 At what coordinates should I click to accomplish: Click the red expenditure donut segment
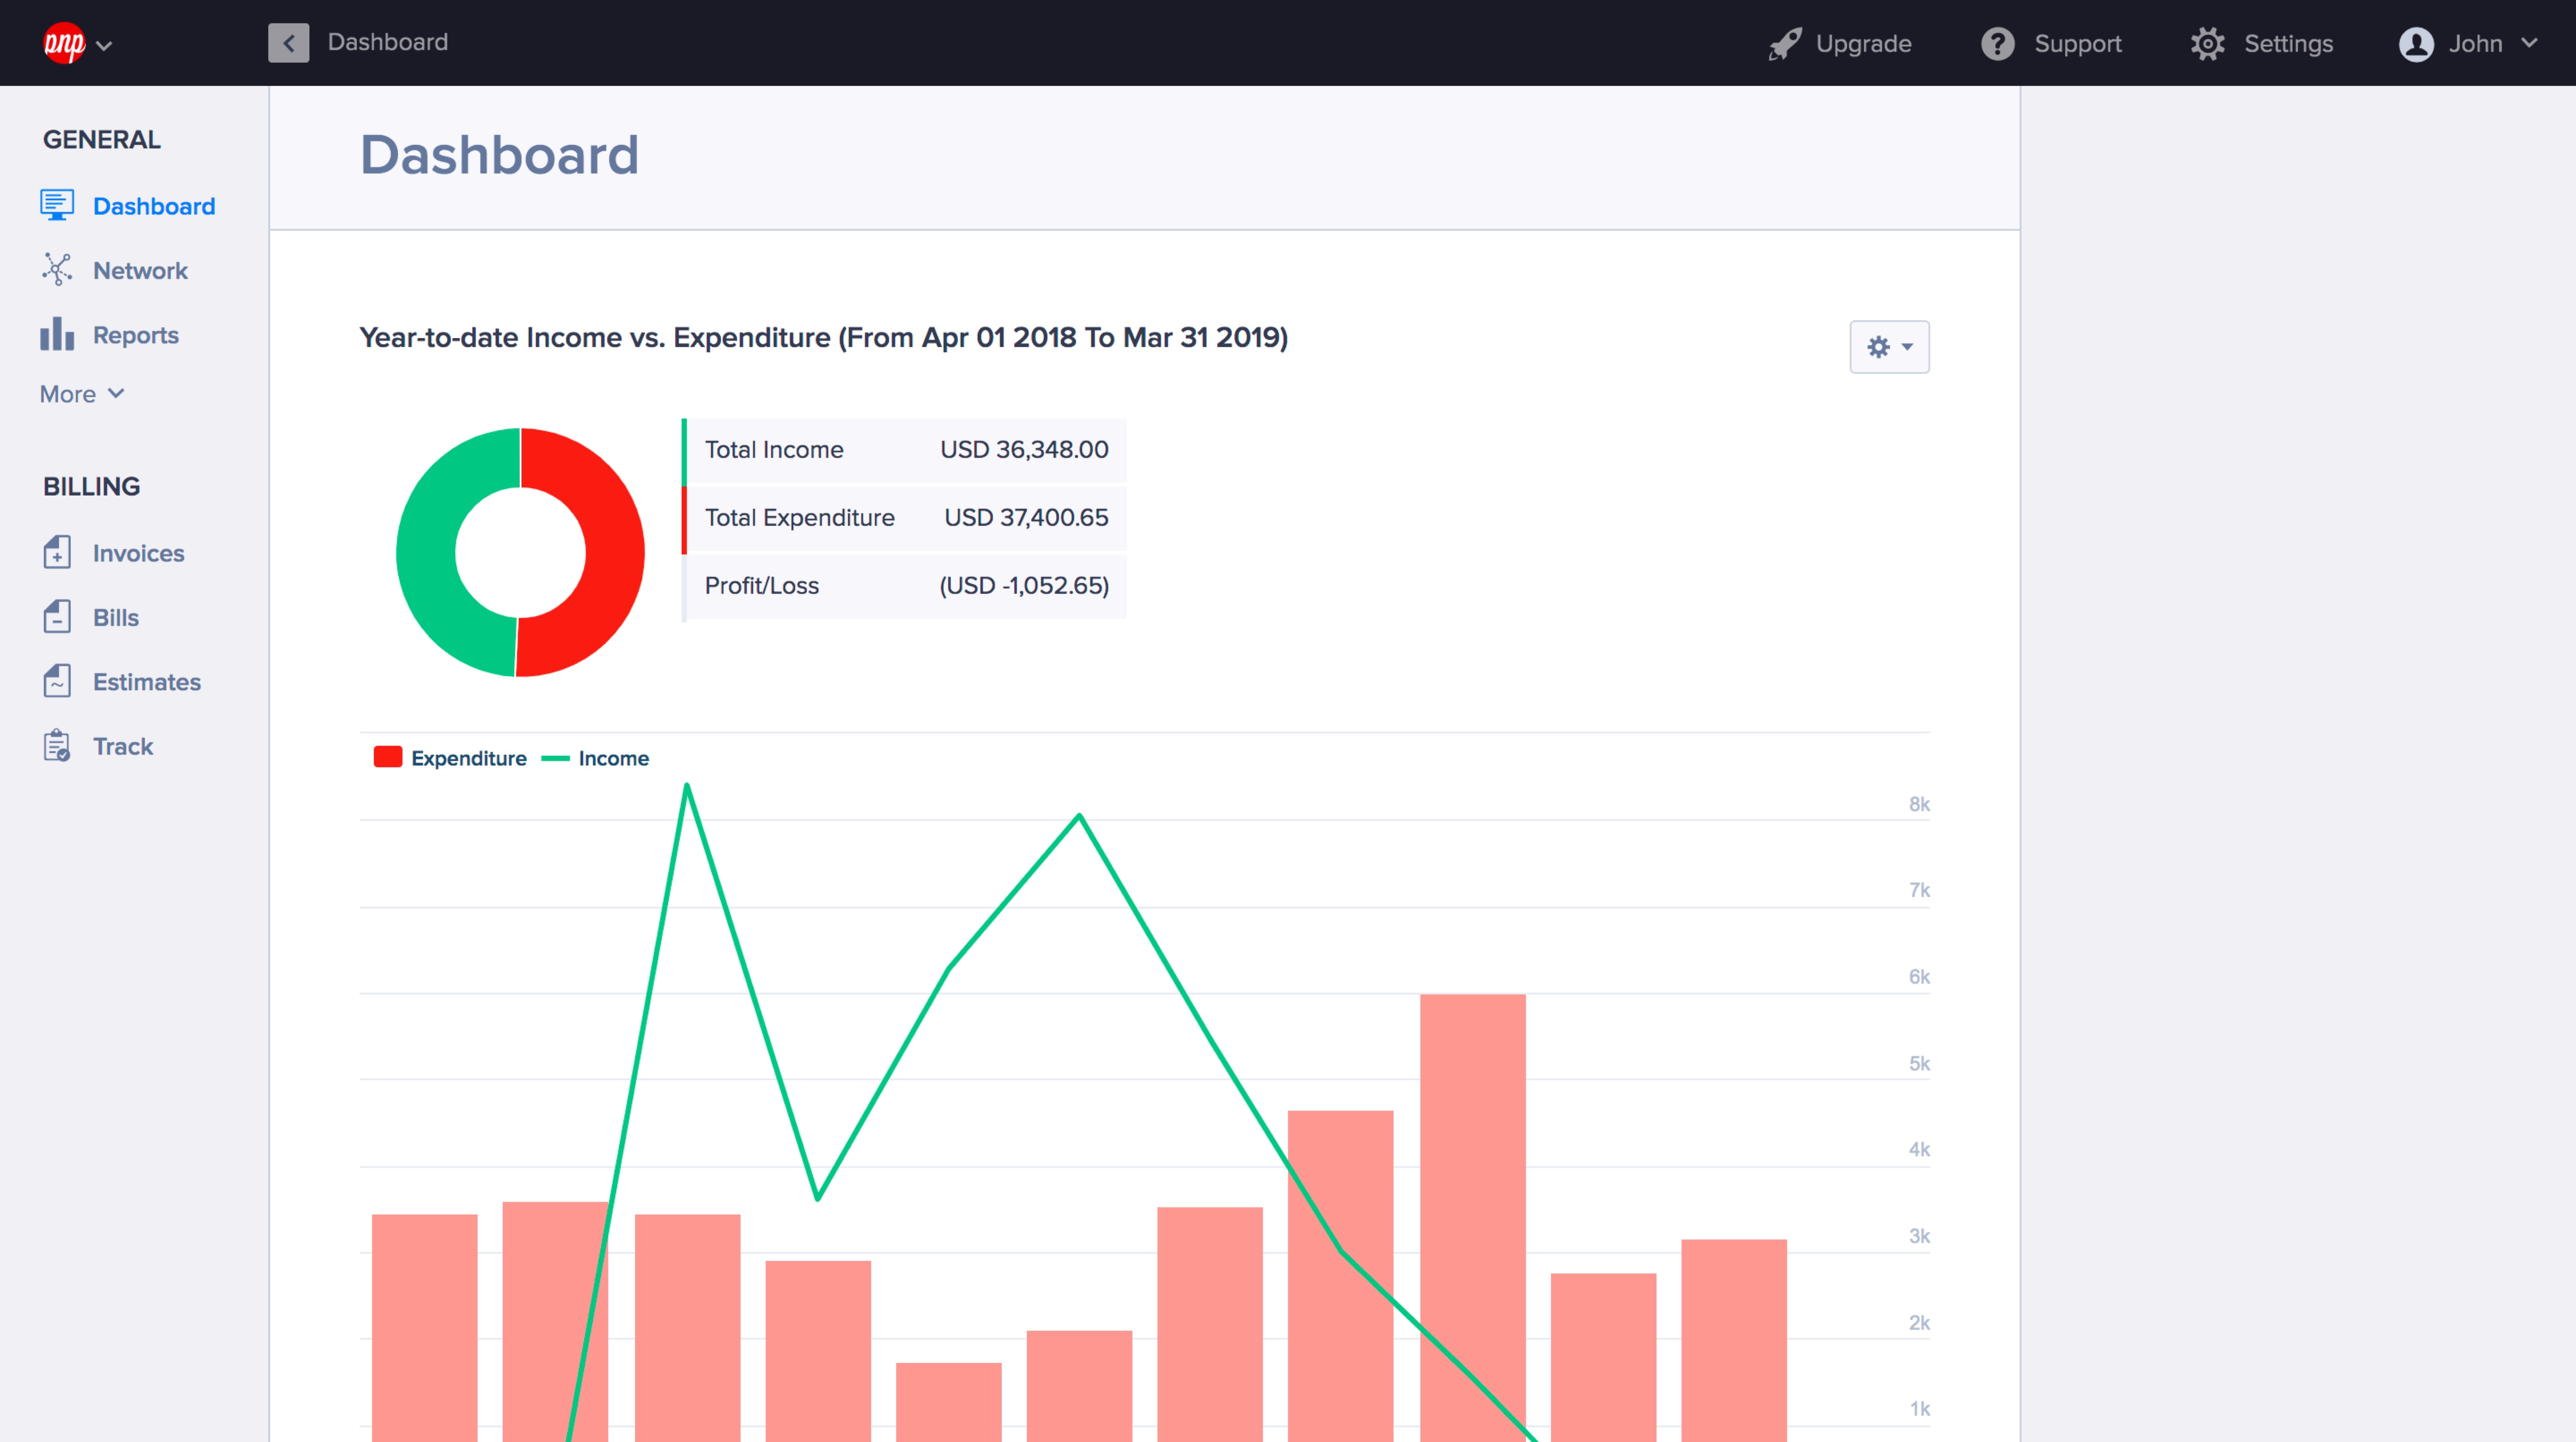[615, 553]
